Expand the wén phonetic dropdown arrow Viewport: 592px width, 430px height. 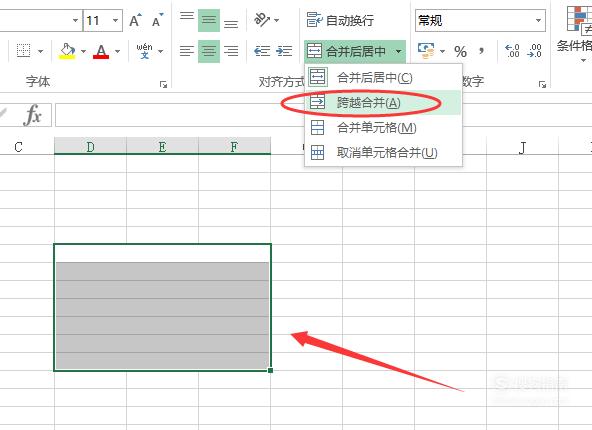click(161, 51)
